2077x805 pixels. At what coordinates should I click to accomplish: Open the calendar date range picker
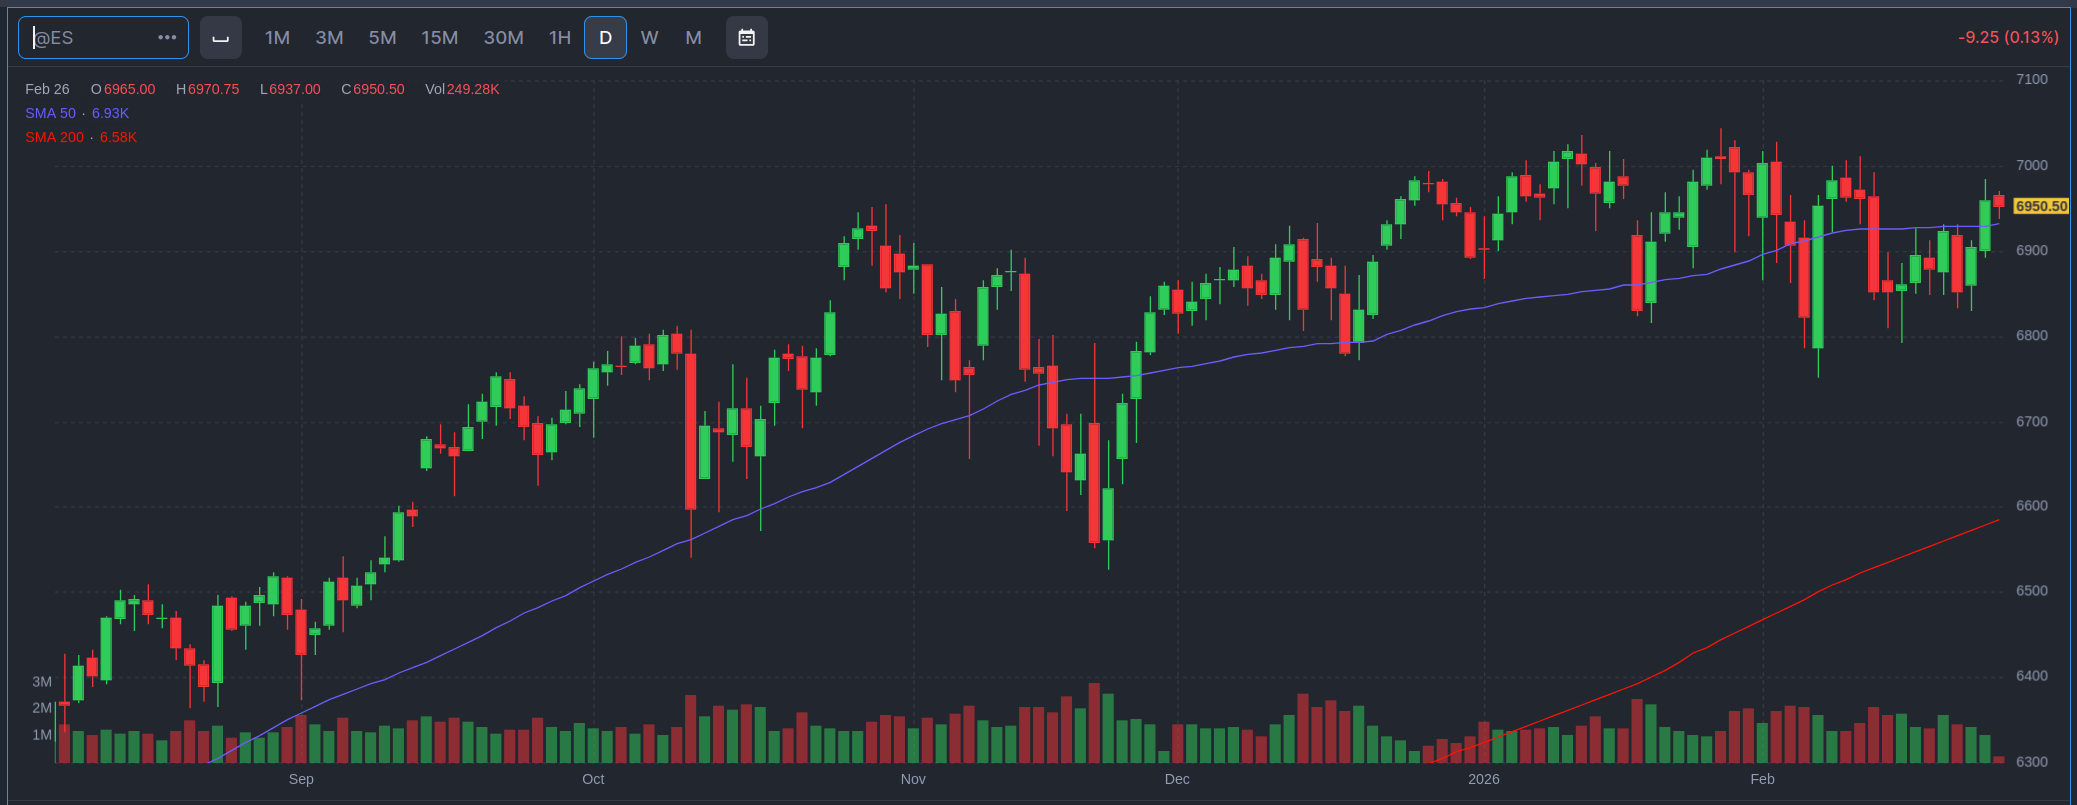[746, 38]
